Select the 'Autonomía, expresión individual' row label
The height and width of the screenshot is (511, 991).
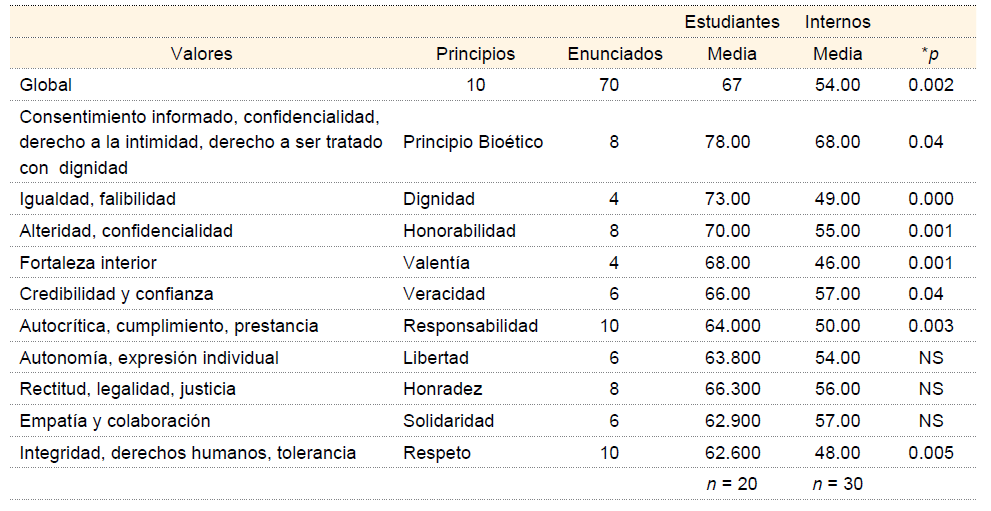tap(149, 358)
